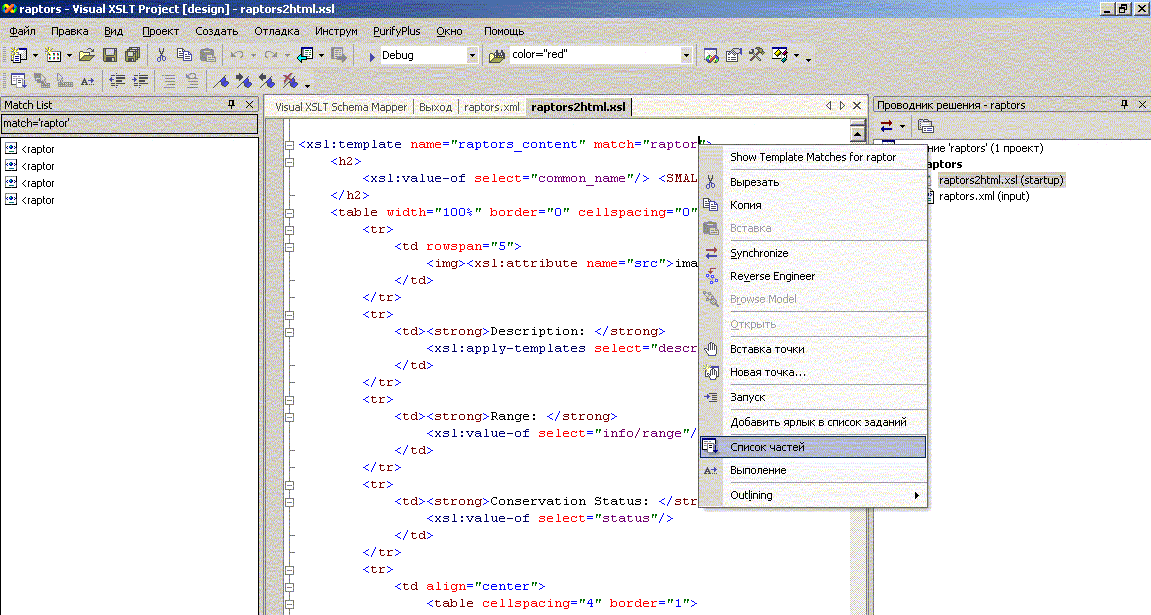Collapse the xsl:template outlining node
Screen dimensions: 1151x615
(288, 144)
